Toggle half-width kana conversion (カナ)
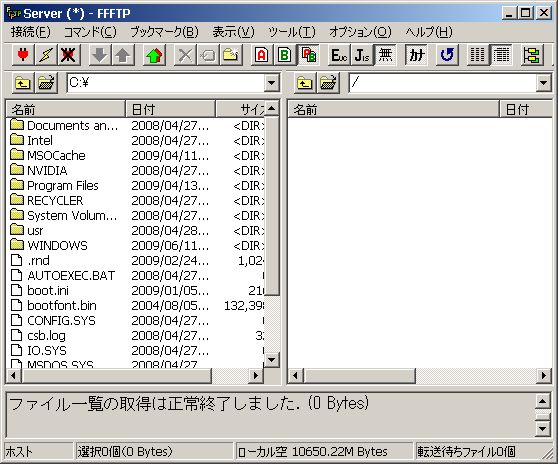 point(416,55)
